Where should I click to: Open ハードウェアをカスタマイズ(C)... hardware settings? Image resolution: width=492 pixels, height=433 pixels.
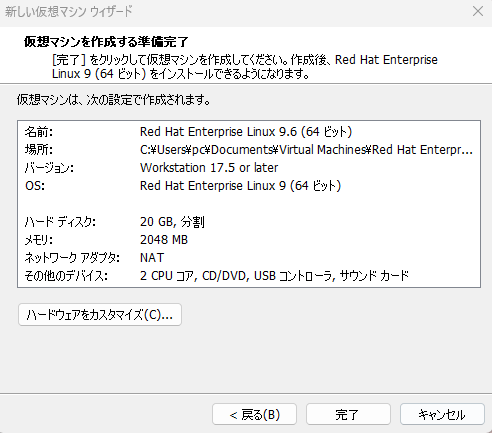point(100,314)
